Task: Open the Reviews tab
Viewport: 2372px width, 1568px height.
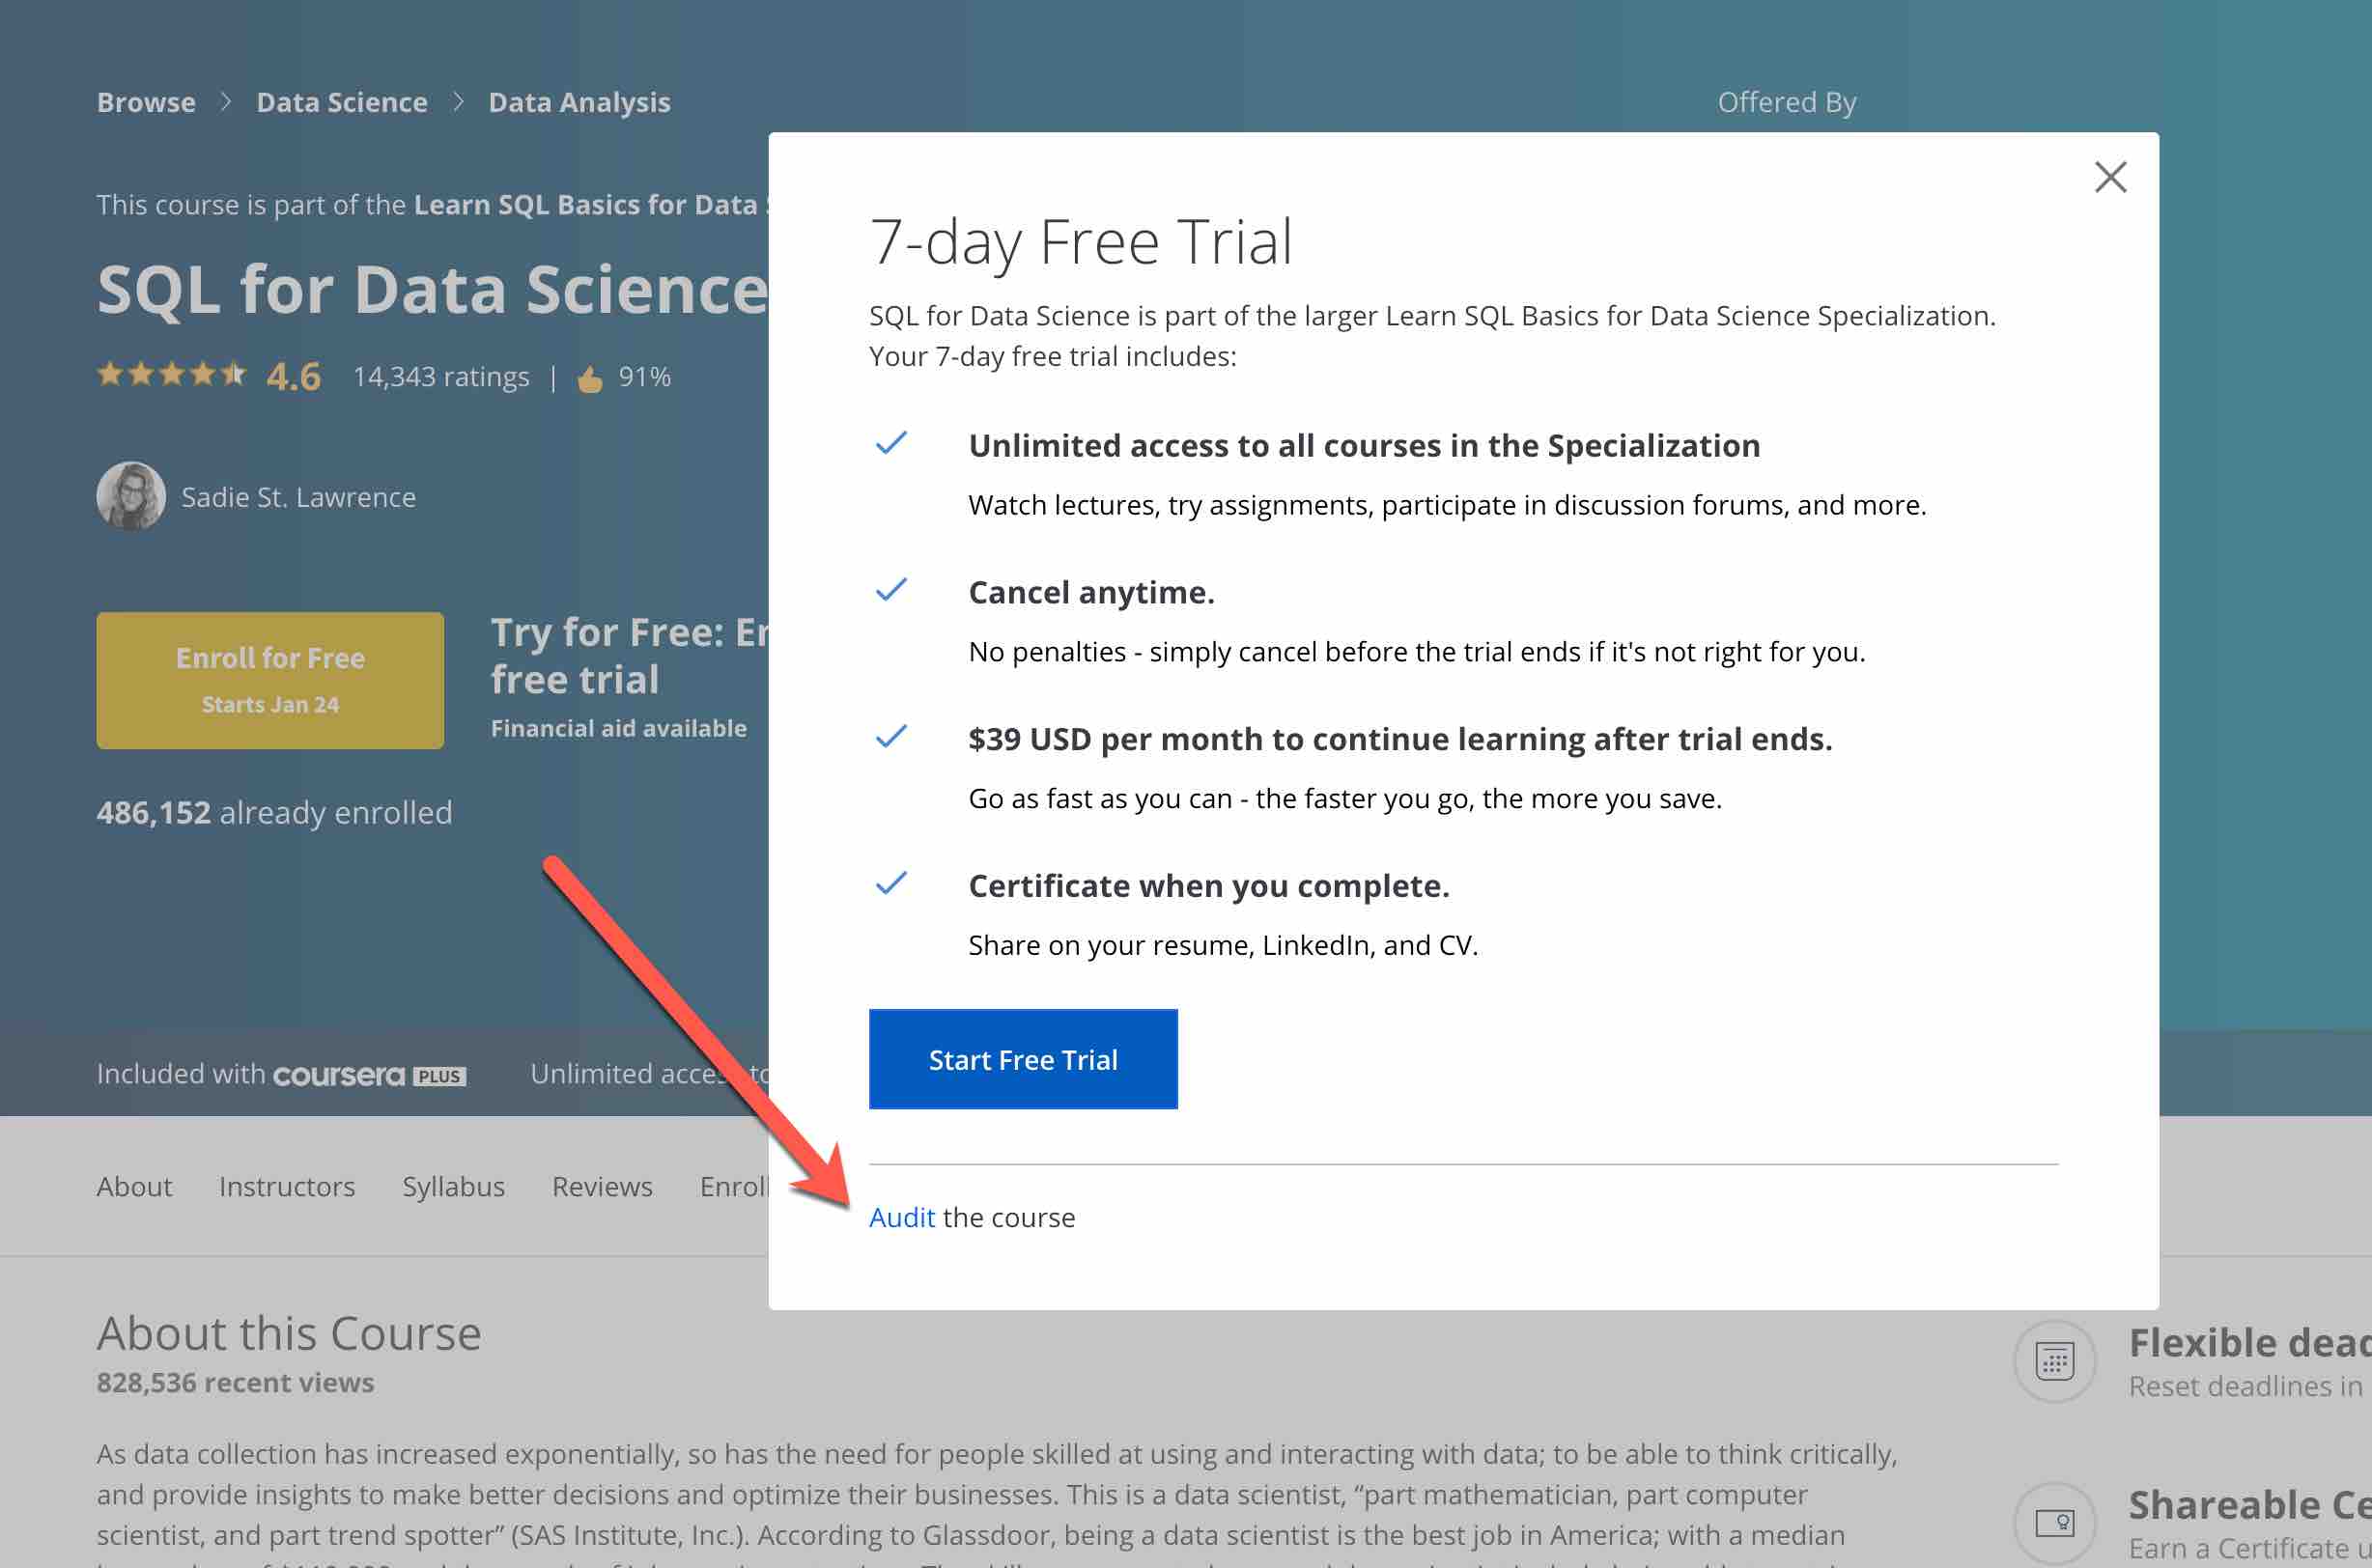Action: click(x=601, y=1186)
